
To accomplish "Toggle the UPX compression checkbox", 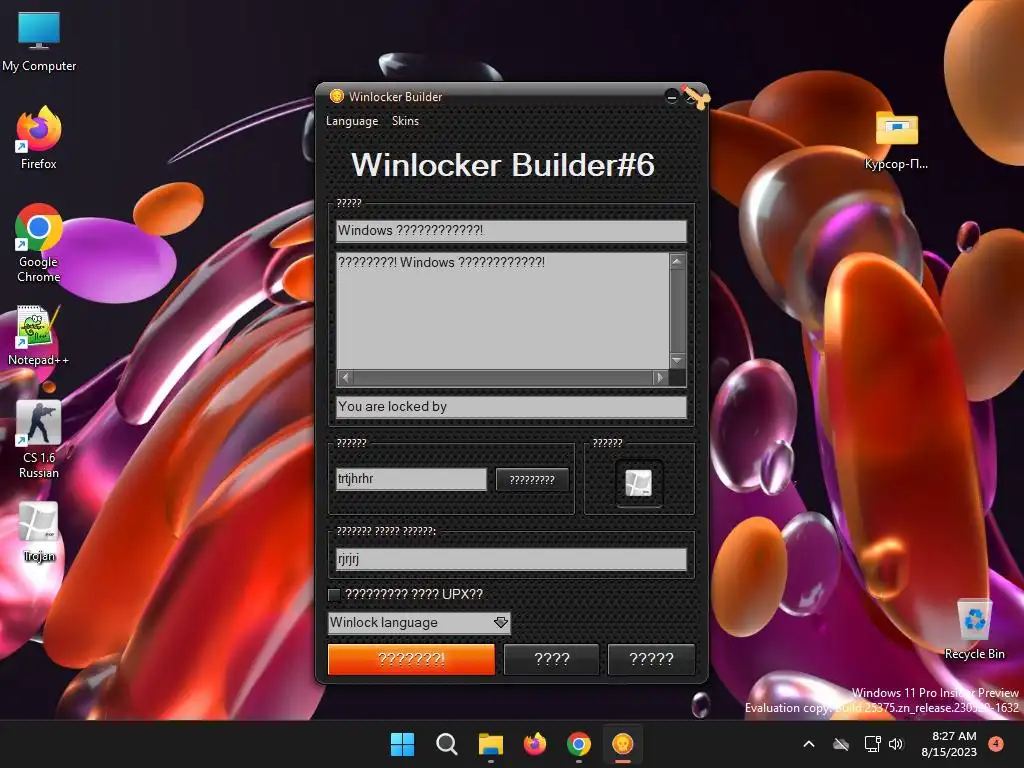I will point(334,594).
